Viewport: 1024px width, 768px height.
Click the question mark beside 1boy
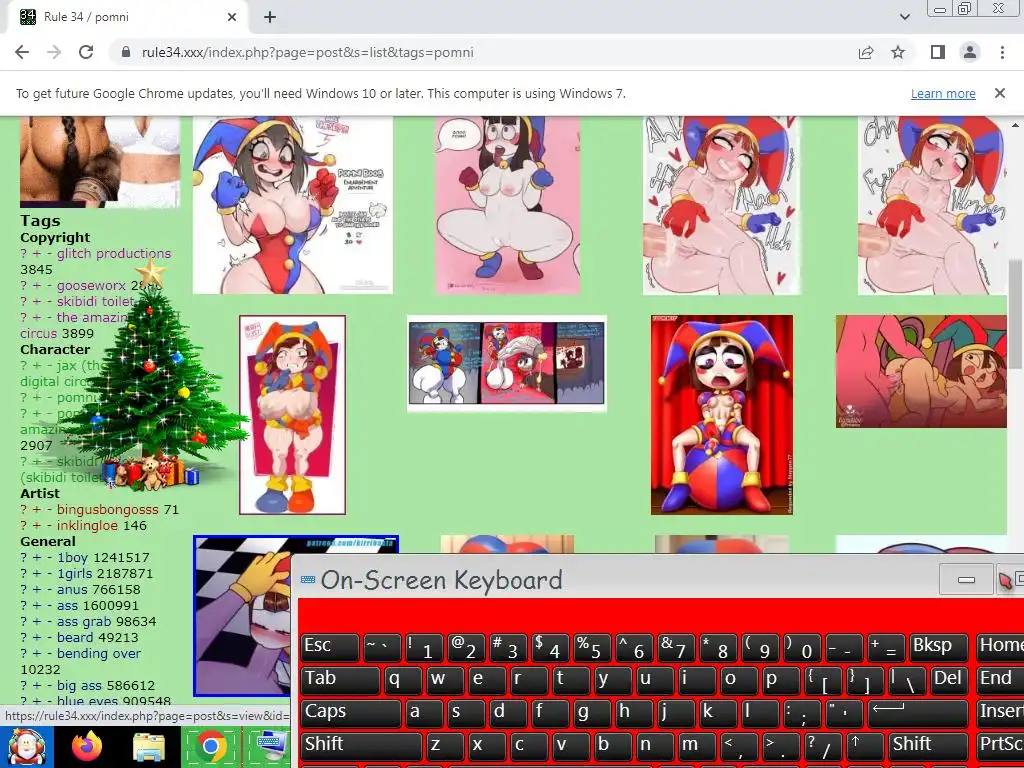24,558
